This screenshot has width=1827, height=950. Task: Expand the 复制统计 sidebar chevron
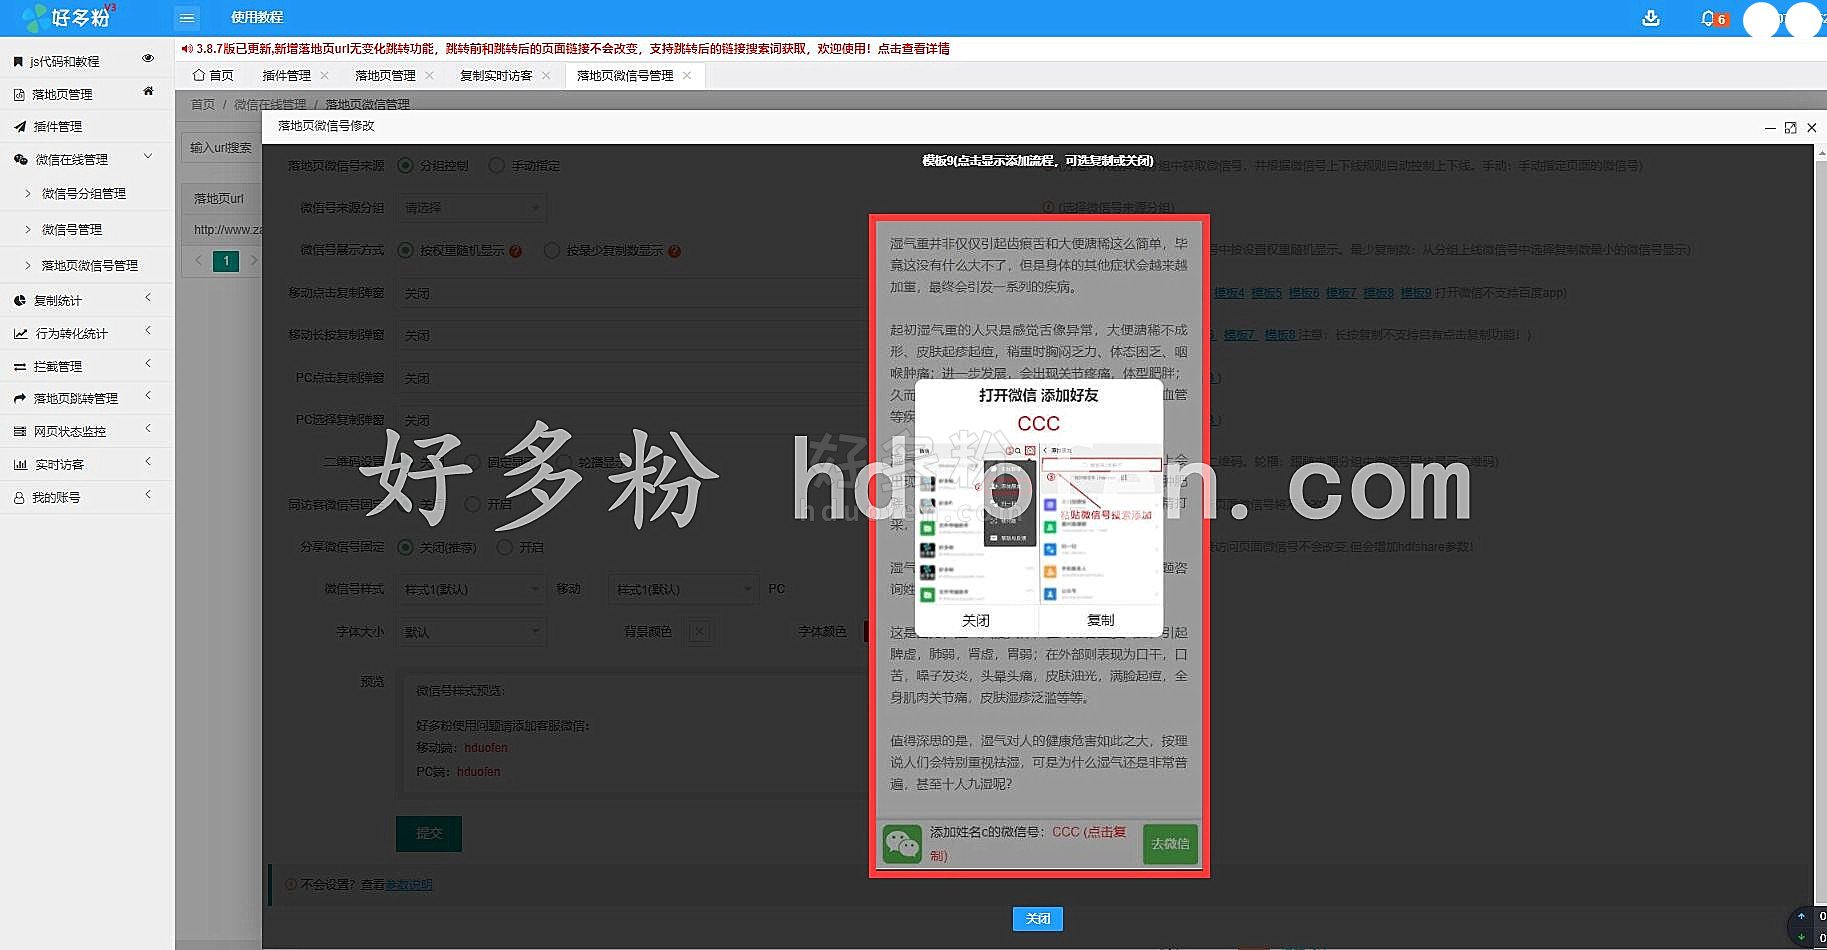tap(148, 298)
